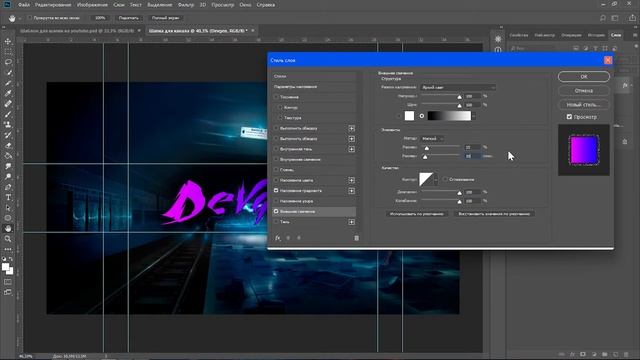Open Hand tool preset dropdown arrow
The image size is (640, 360).
(20, 18)
